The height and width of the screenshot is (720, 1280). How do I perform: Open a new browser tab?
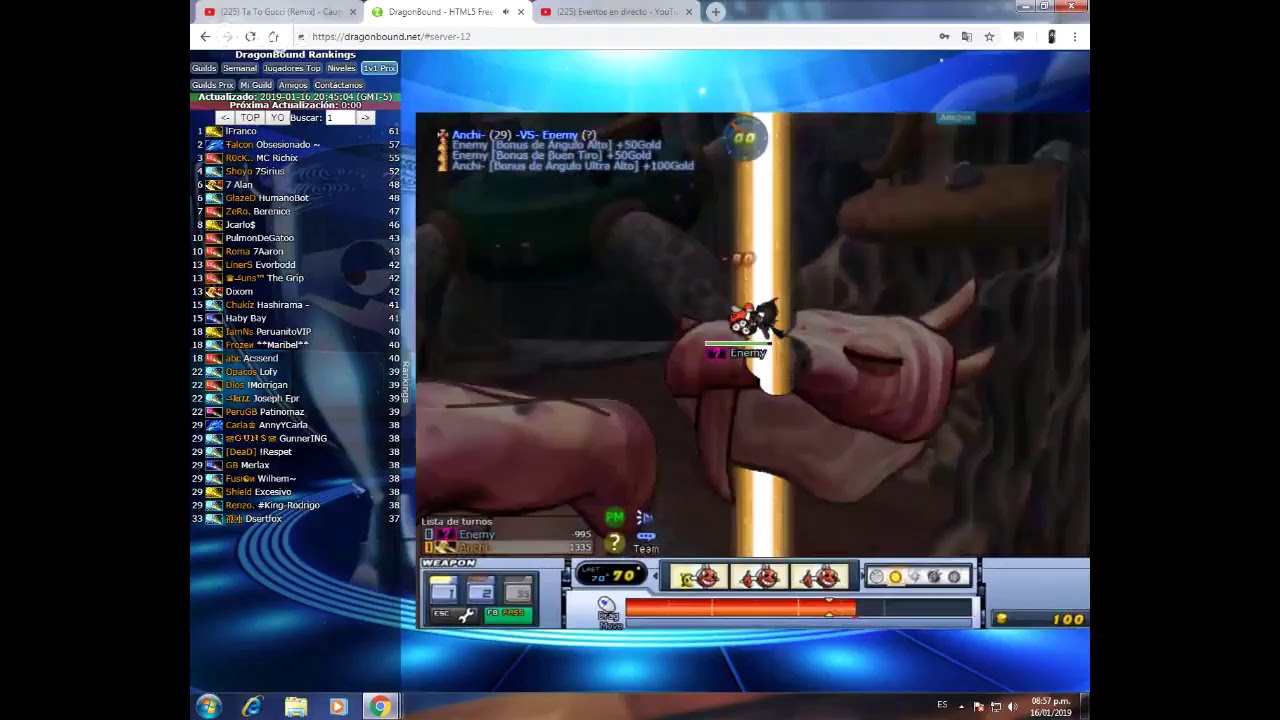coord(715,12)
